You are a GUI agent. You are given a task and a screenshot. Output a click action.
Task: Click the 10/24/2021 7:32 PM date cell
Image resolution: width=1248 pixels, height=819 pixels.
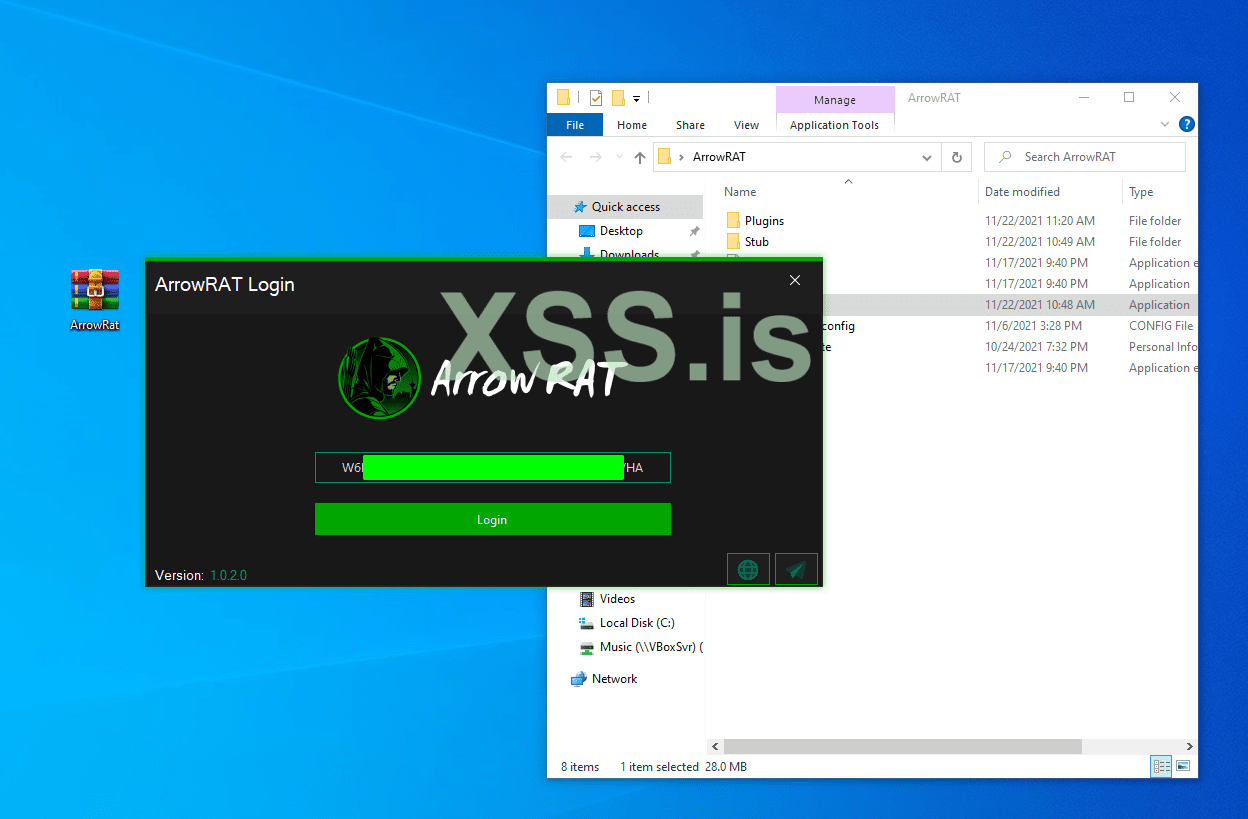(1036, 347)
